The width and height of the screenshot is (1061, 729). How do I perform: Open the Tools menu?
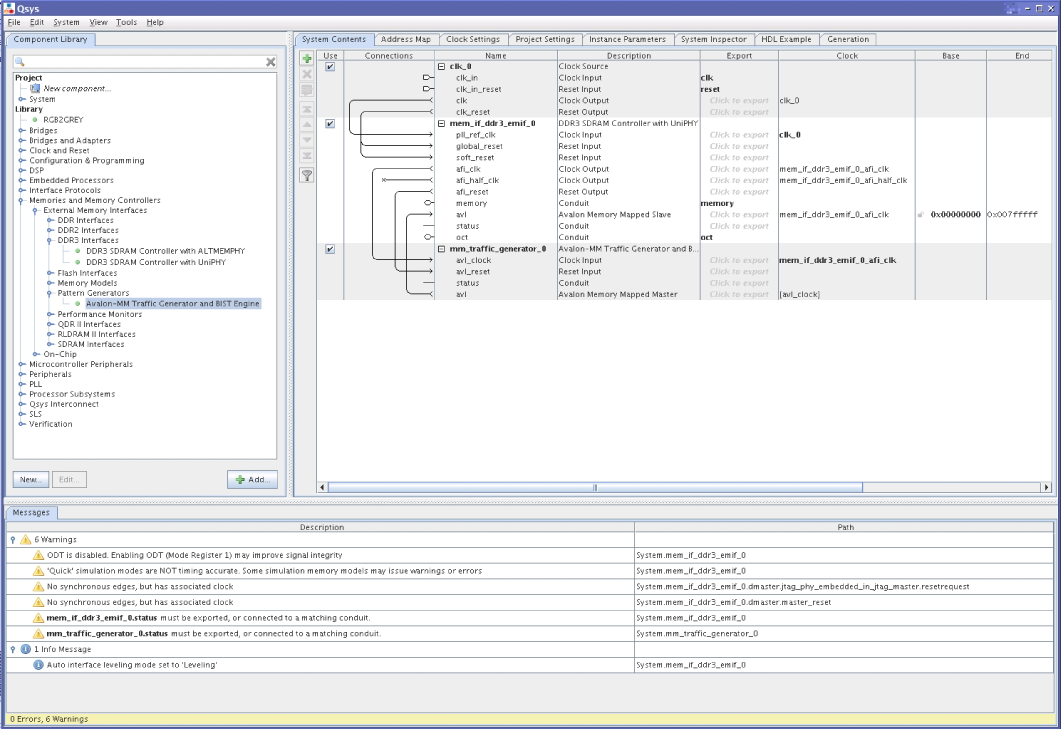126,22
